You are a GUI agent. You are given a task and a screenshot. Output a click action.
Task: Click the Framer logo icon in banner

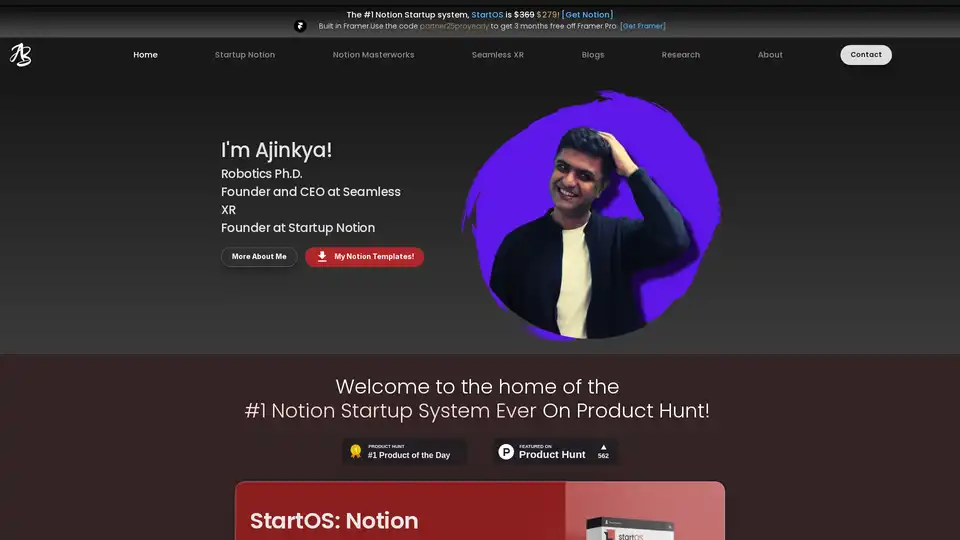(300, 26)
